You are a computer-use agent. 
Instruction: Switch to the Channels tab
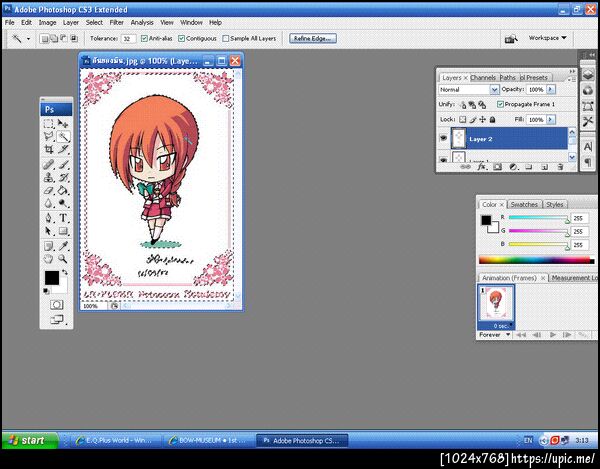click(483, 78)
